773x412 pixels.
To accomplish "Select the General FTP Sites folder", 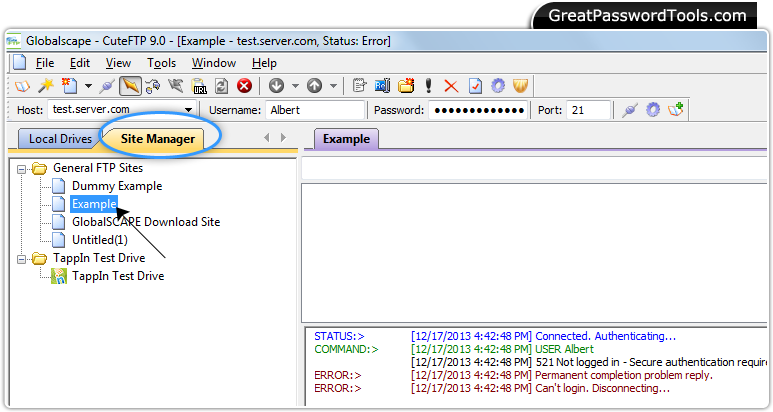I will (x=98, y=168).
